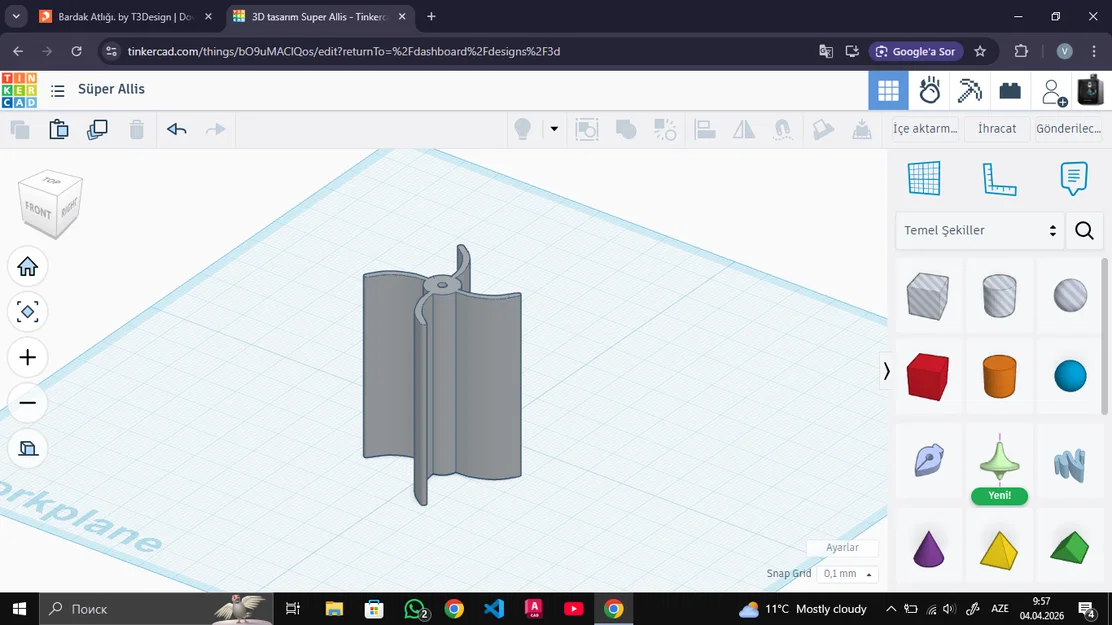Image resolution: width=1112 pixels, height=625 pixels.
Task: Toggle visibility of hidden objects with the bulb
Action: pos(521,130)
